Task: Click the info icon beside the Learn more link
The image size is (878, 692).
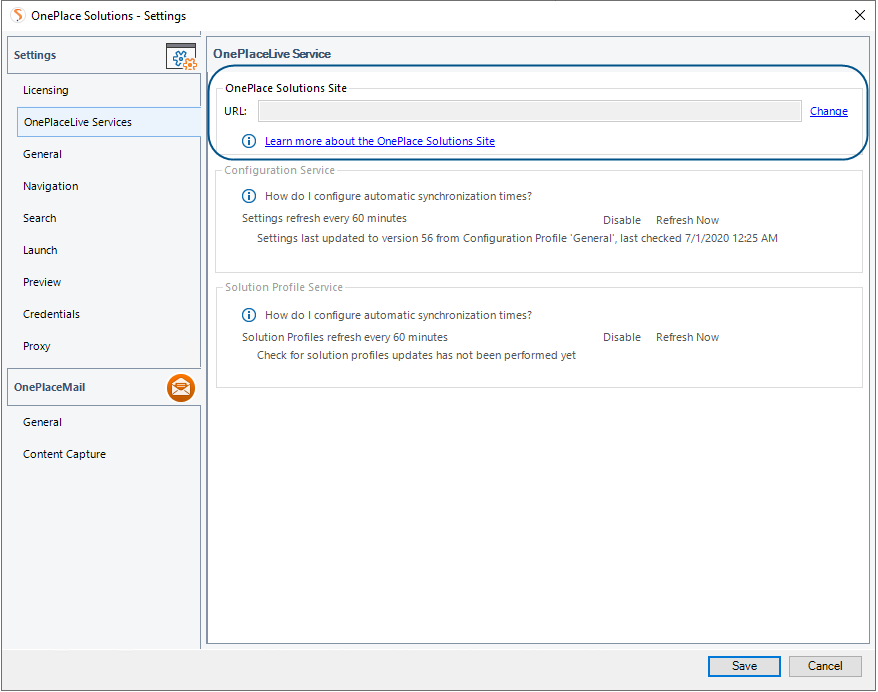Action: 248,141
